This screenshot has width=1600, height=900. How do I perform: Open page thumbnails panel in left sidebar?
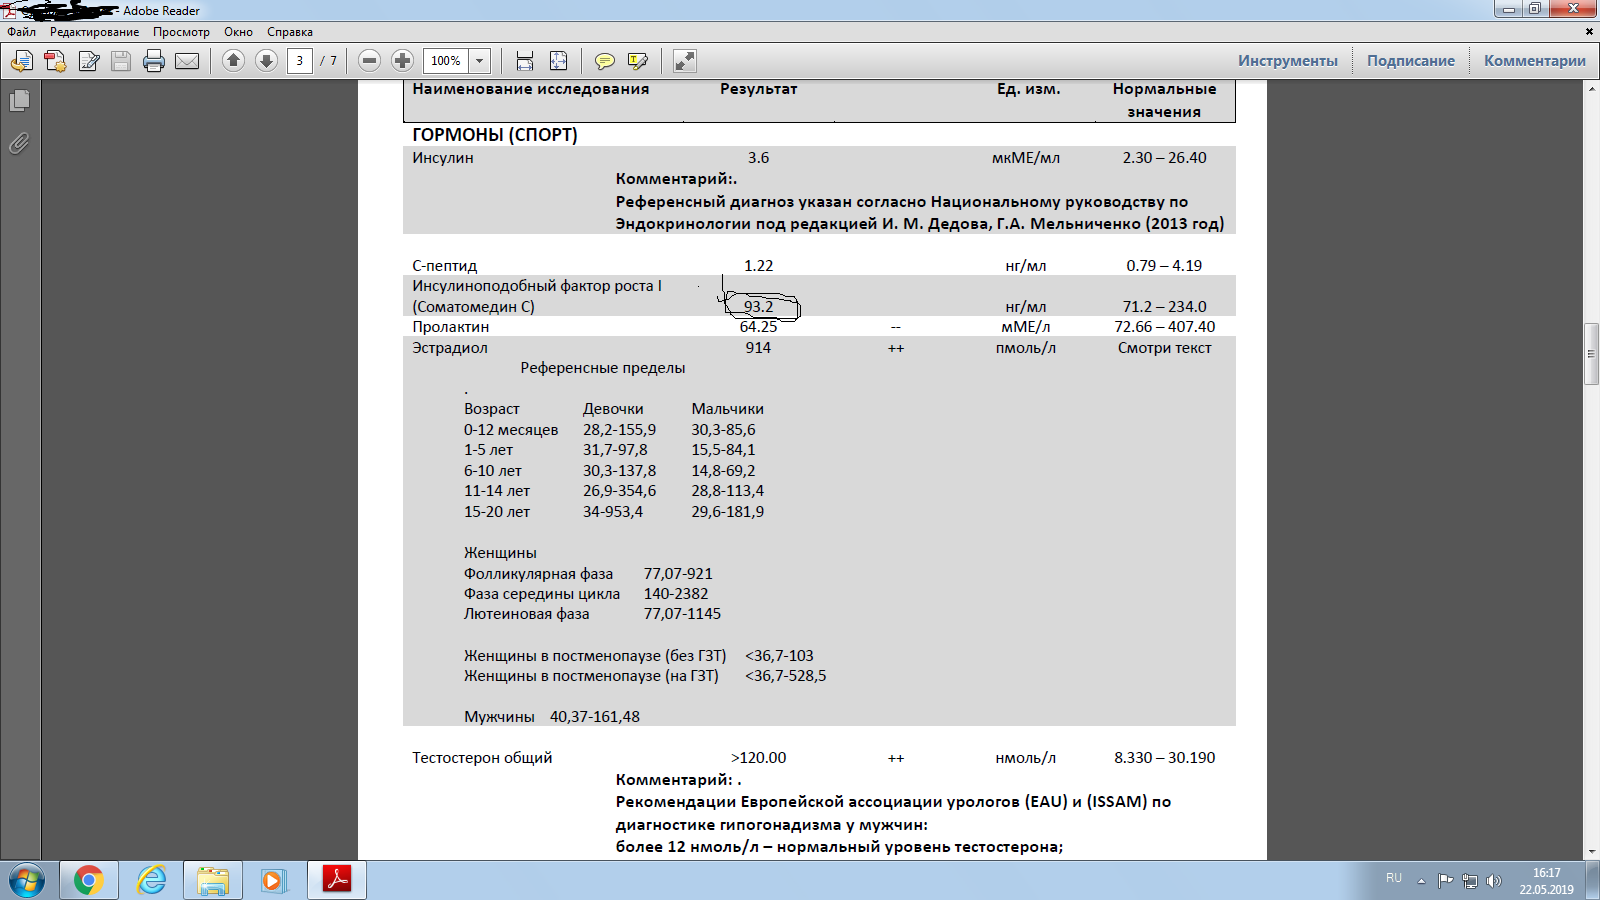click(19, 101)
